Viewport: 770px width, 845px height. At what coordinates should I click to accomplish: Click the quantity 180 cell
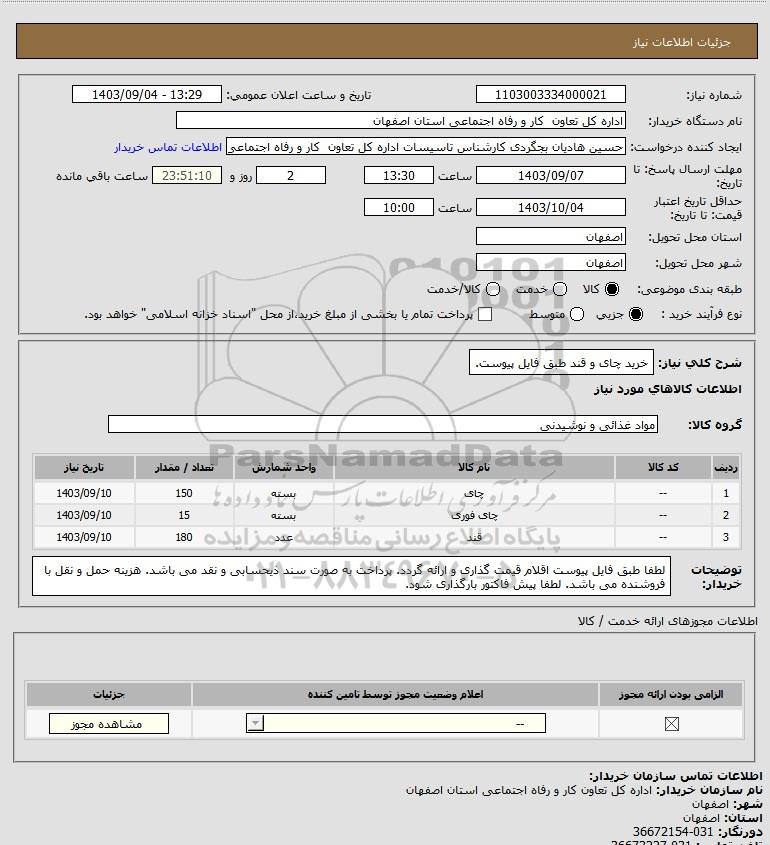coord(184,537)
